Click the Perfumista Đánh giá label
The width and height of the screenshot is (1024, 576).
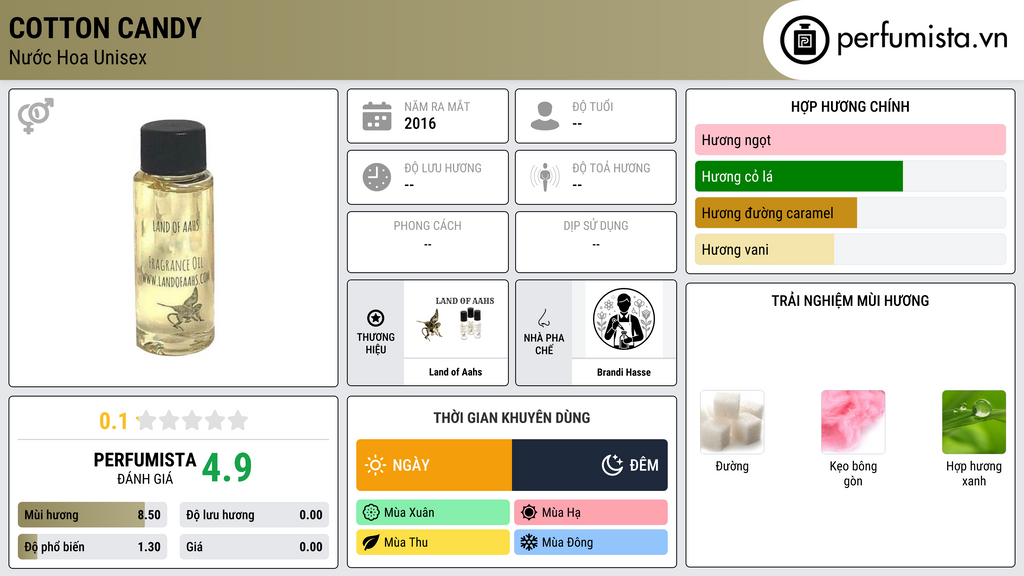pyautogui.click(x=145, y=468)
